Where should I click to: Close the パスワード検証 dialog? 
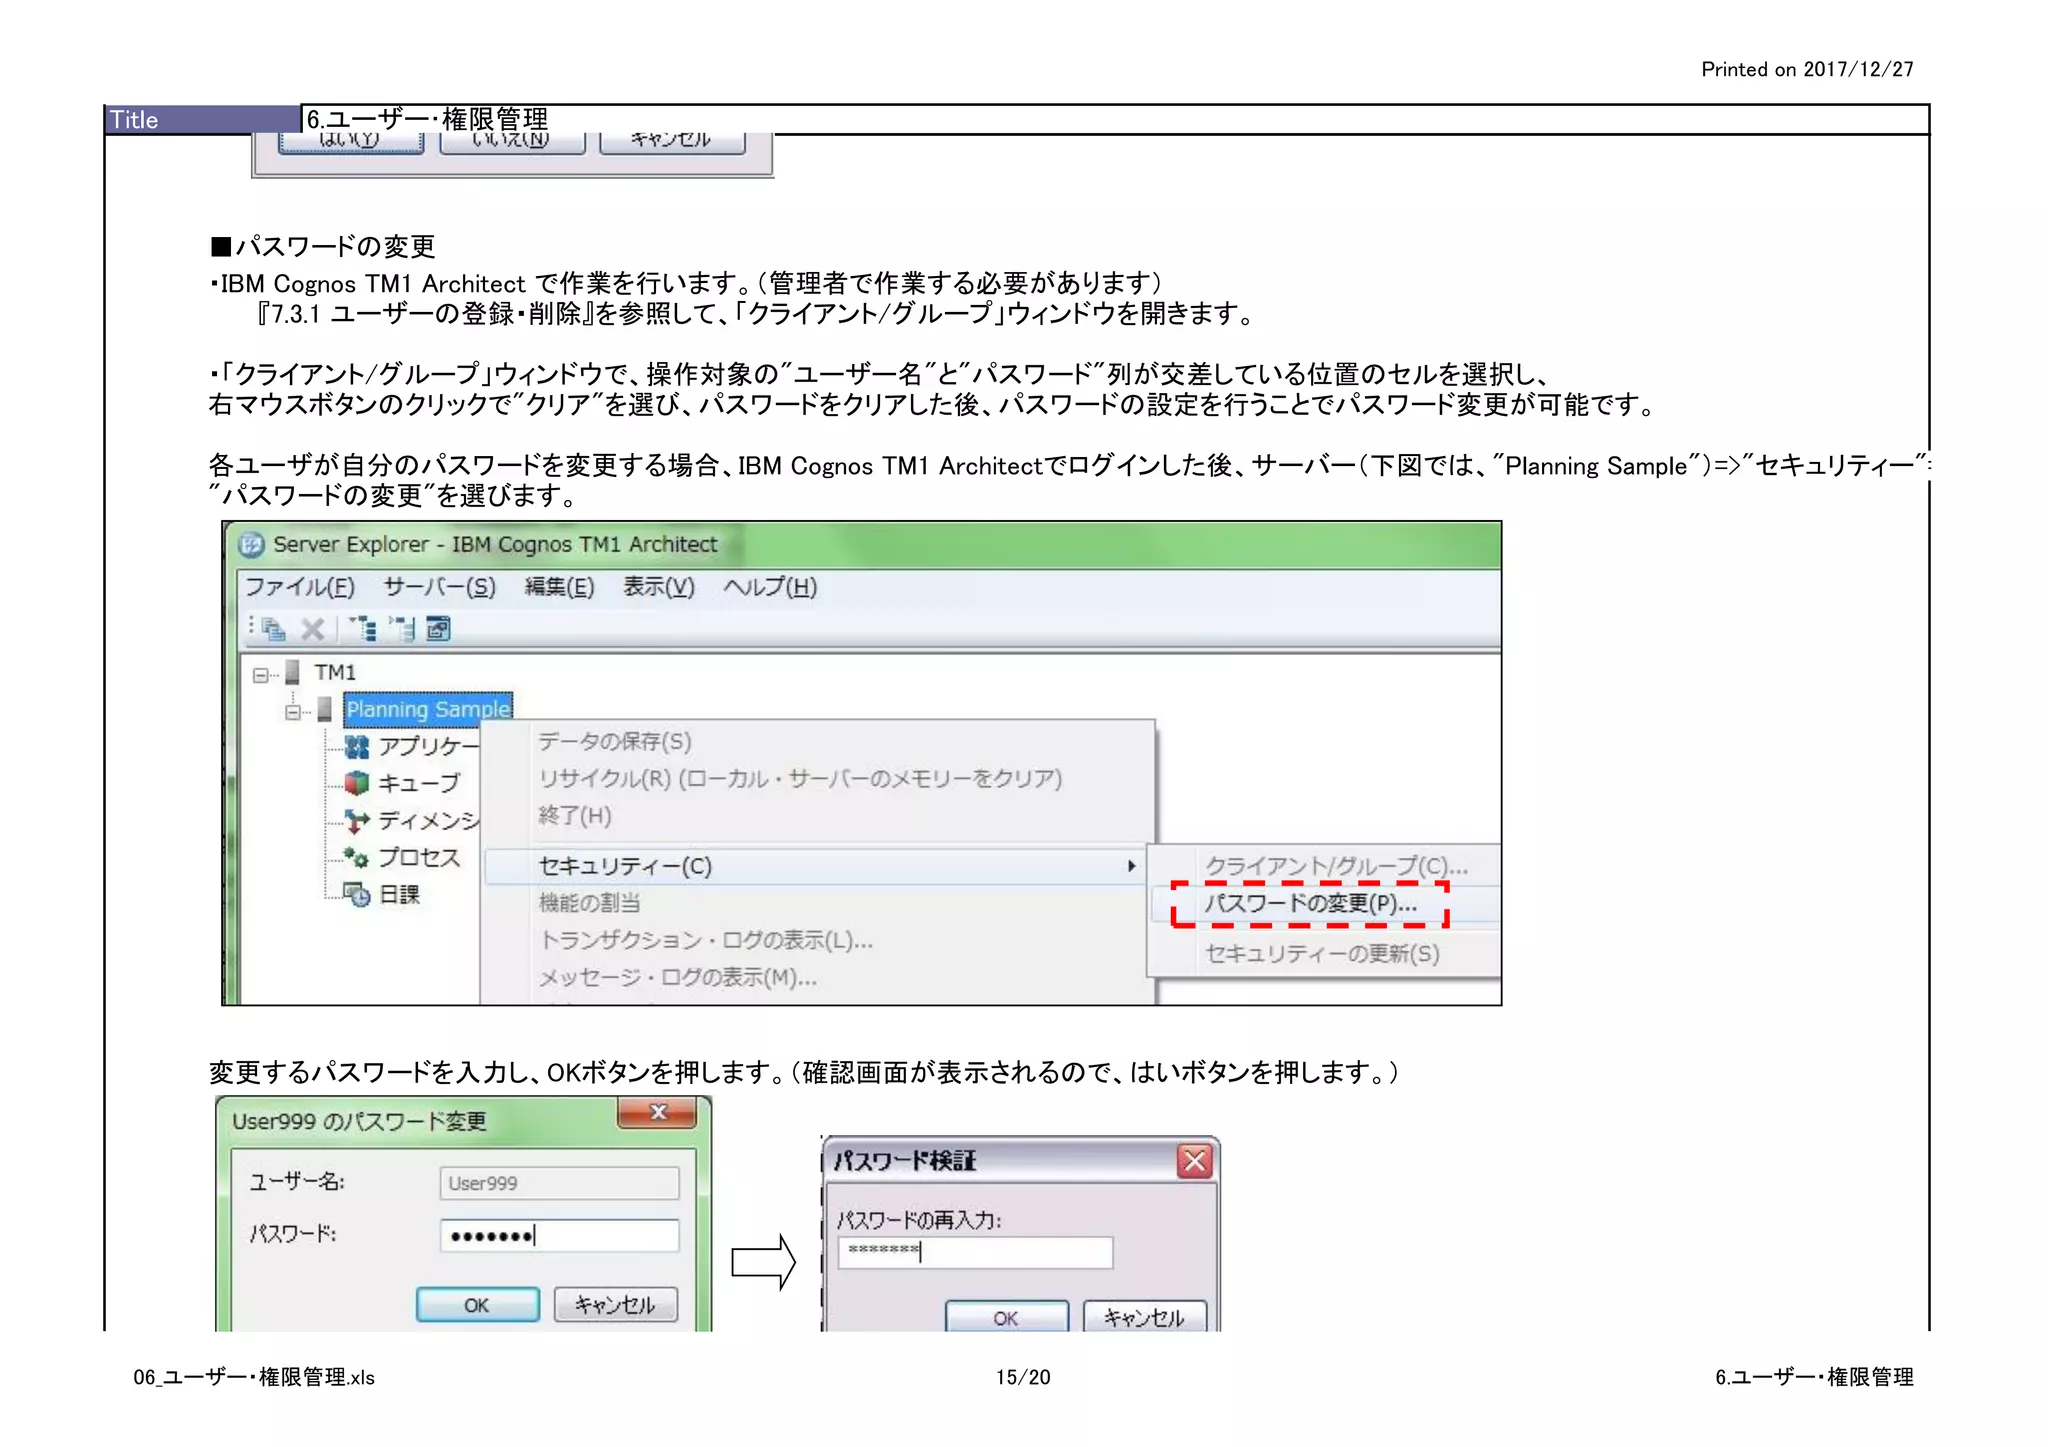tap(1194, 1161)
